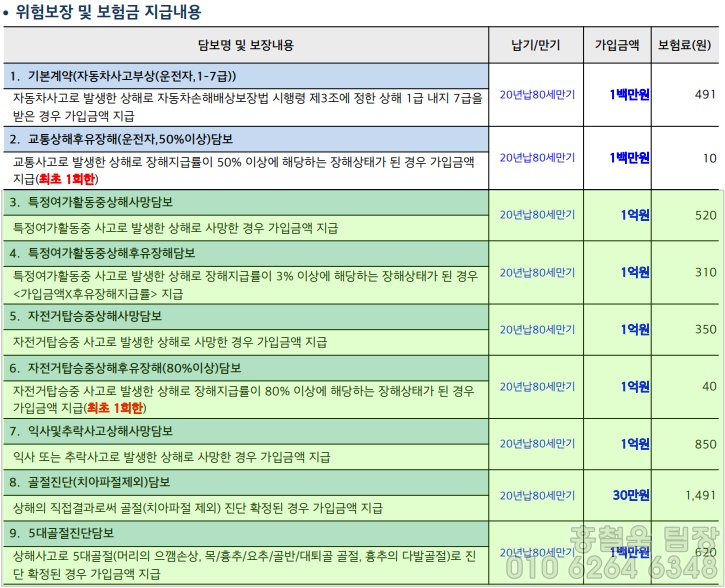
Task: Click '1억원' in the 특정여가활동중상해사망 row
Action: point(635,215)
